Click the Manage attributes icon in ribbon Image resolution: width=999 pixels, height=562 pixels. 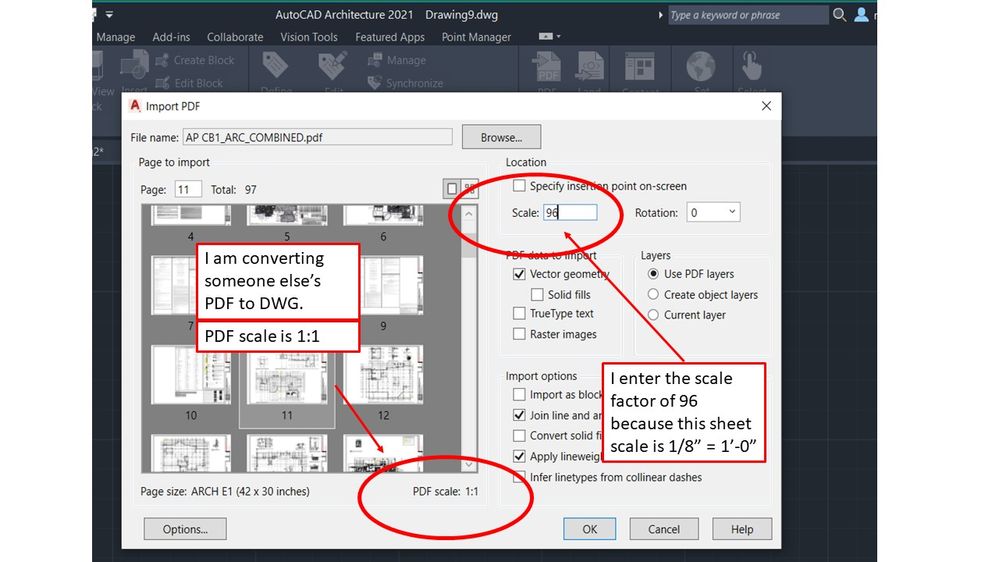pyautogui.click(x=375, y=60)
